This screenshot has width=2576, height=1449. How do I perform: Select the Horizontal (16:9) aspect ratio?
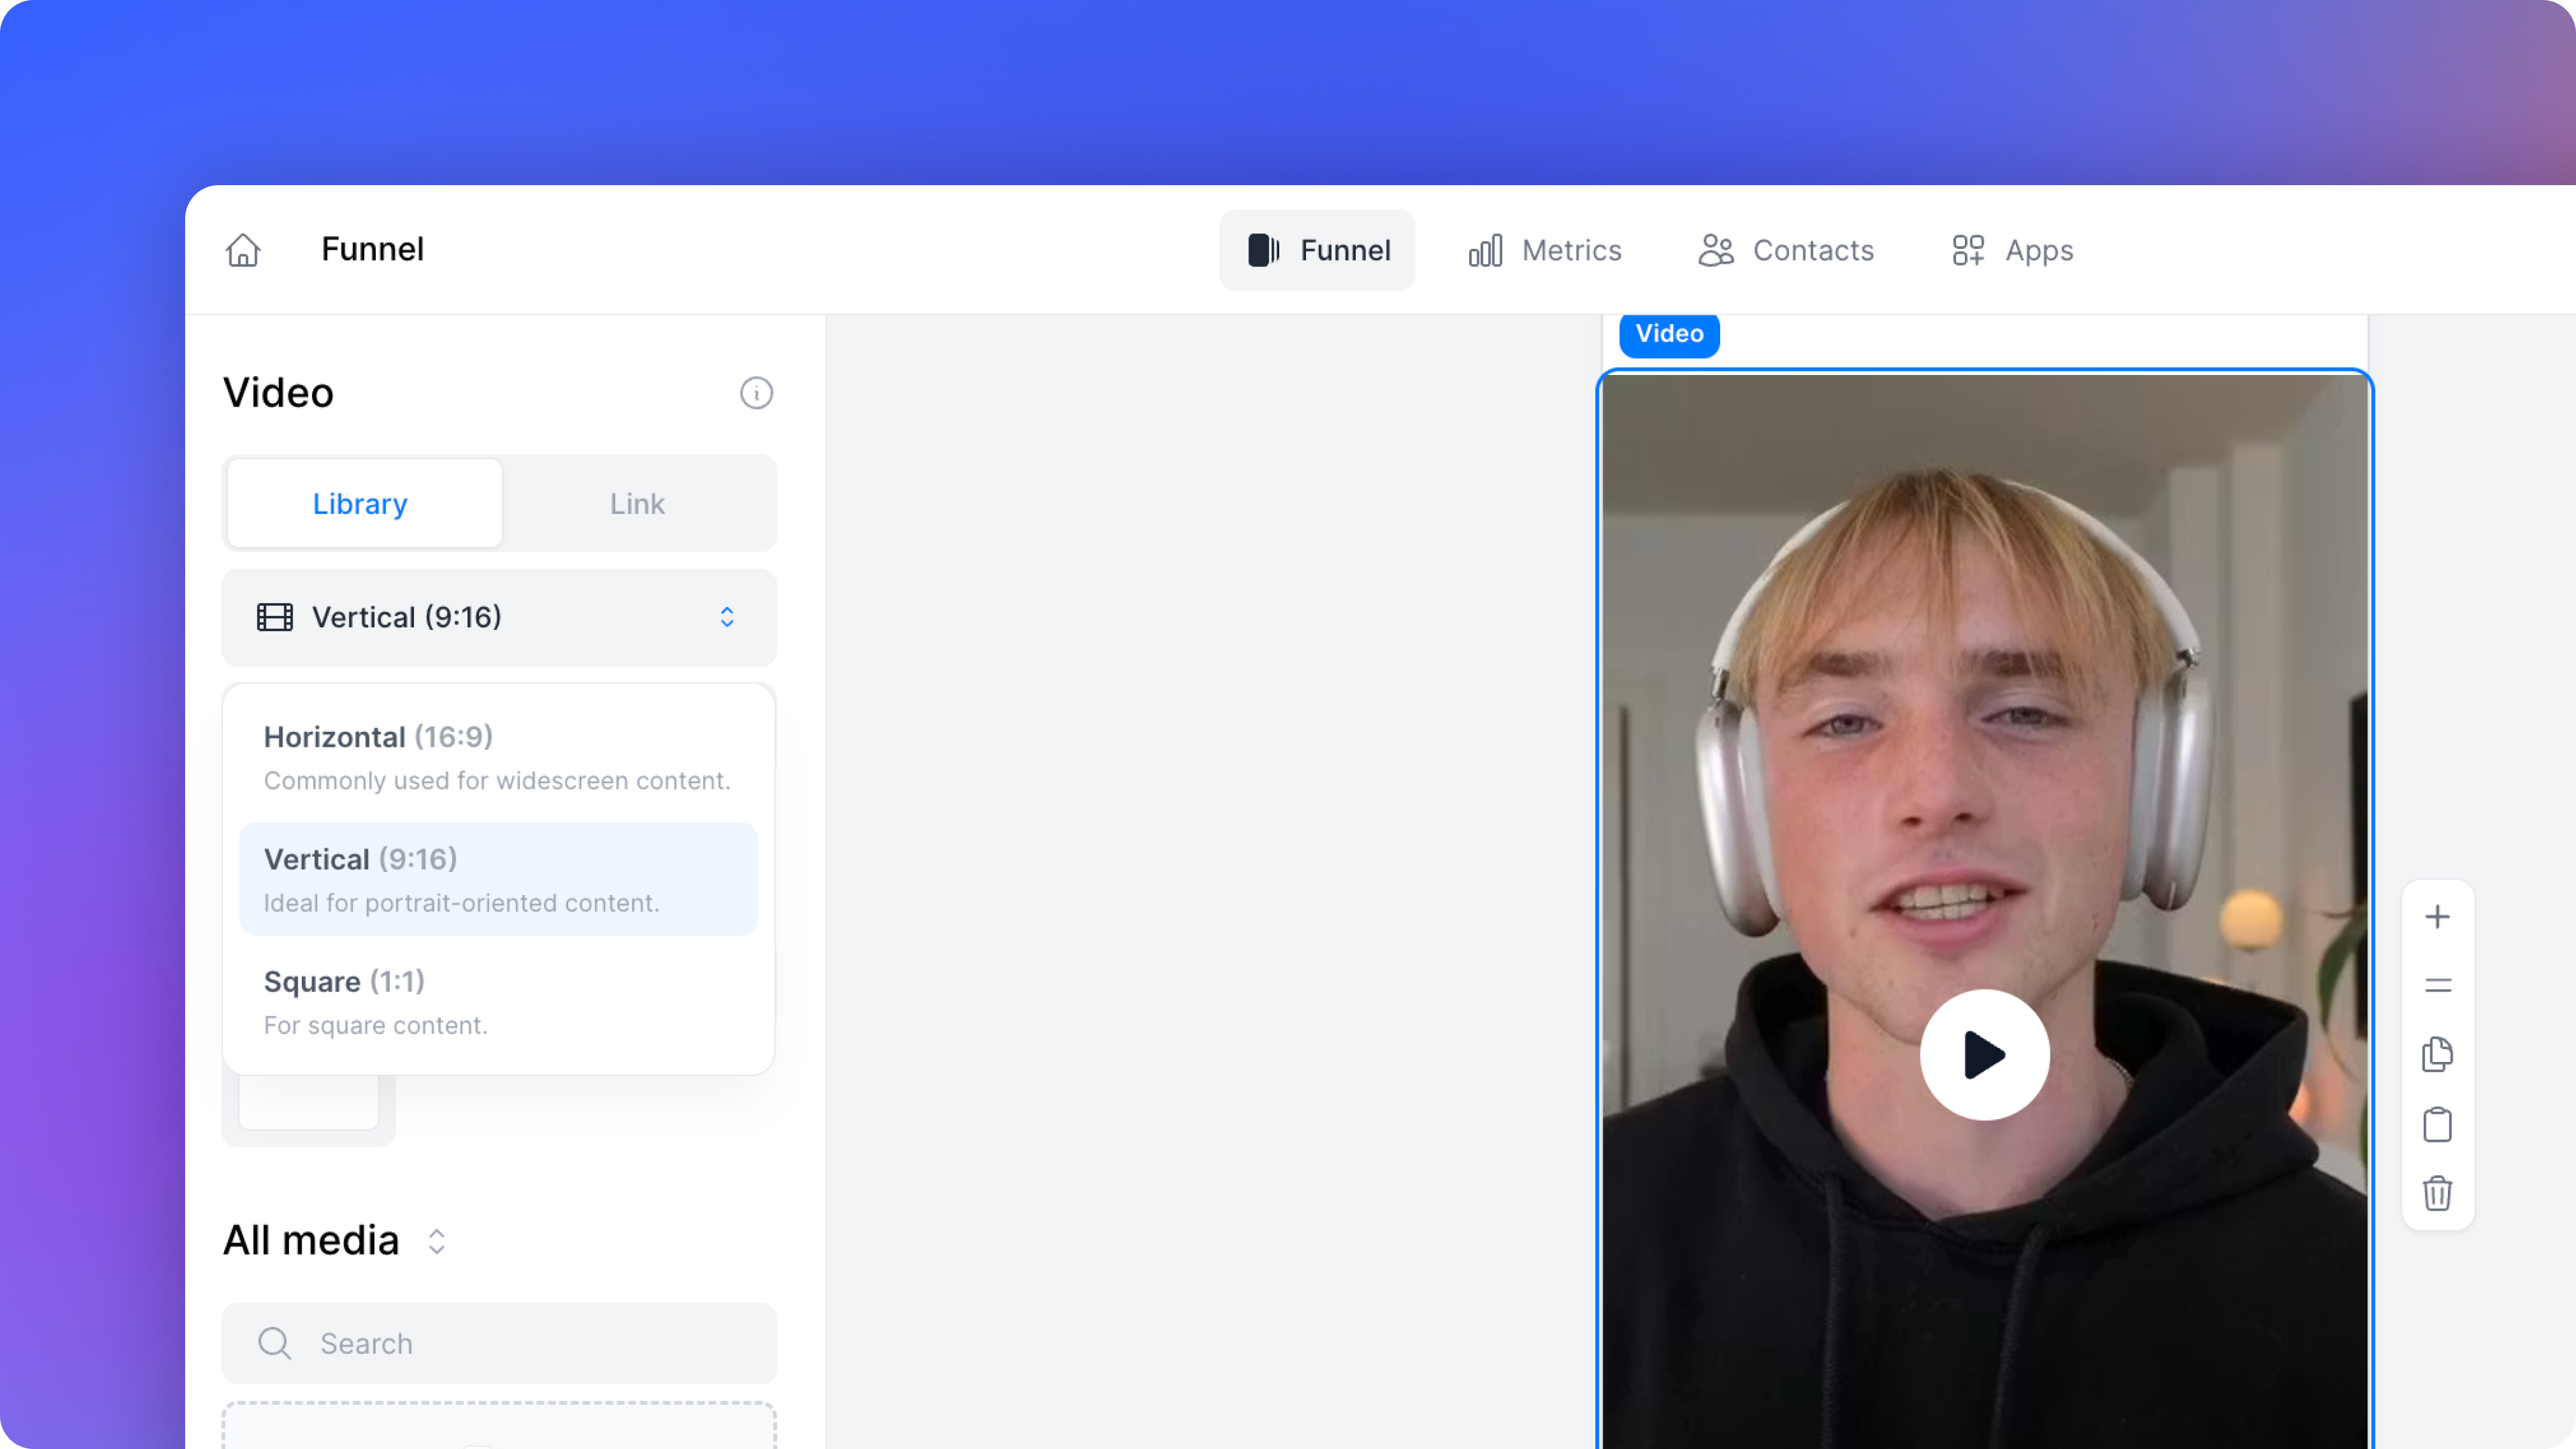pos(497,757)
